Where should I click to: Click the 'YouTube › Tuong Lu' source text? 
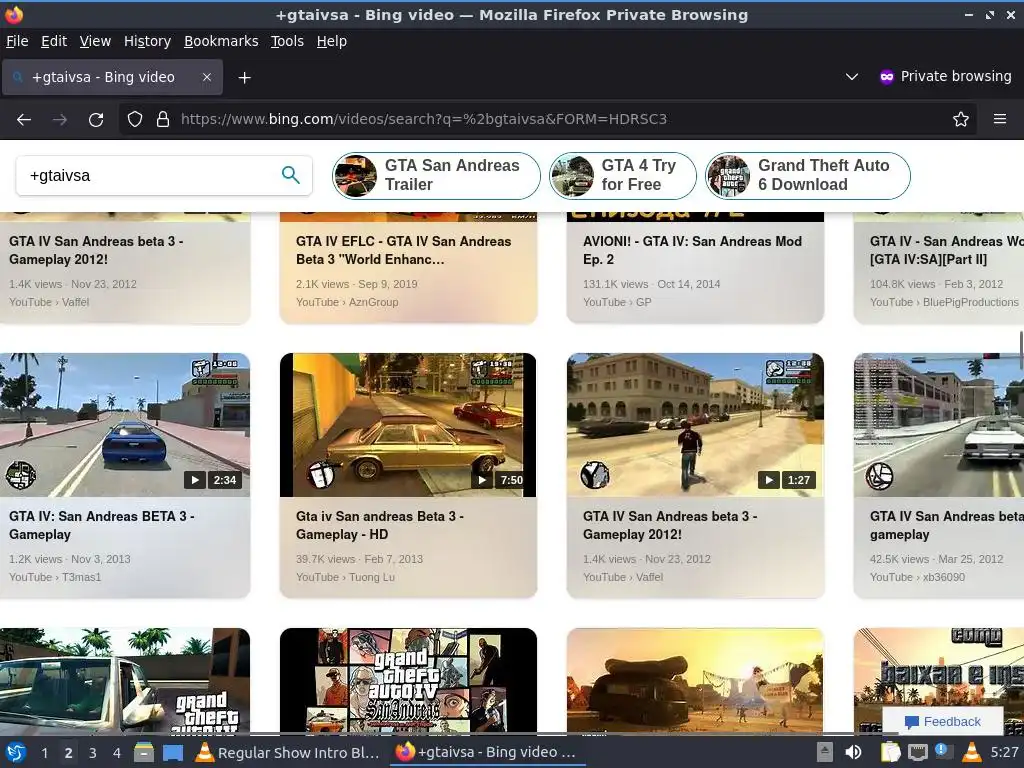pos(345,577)
